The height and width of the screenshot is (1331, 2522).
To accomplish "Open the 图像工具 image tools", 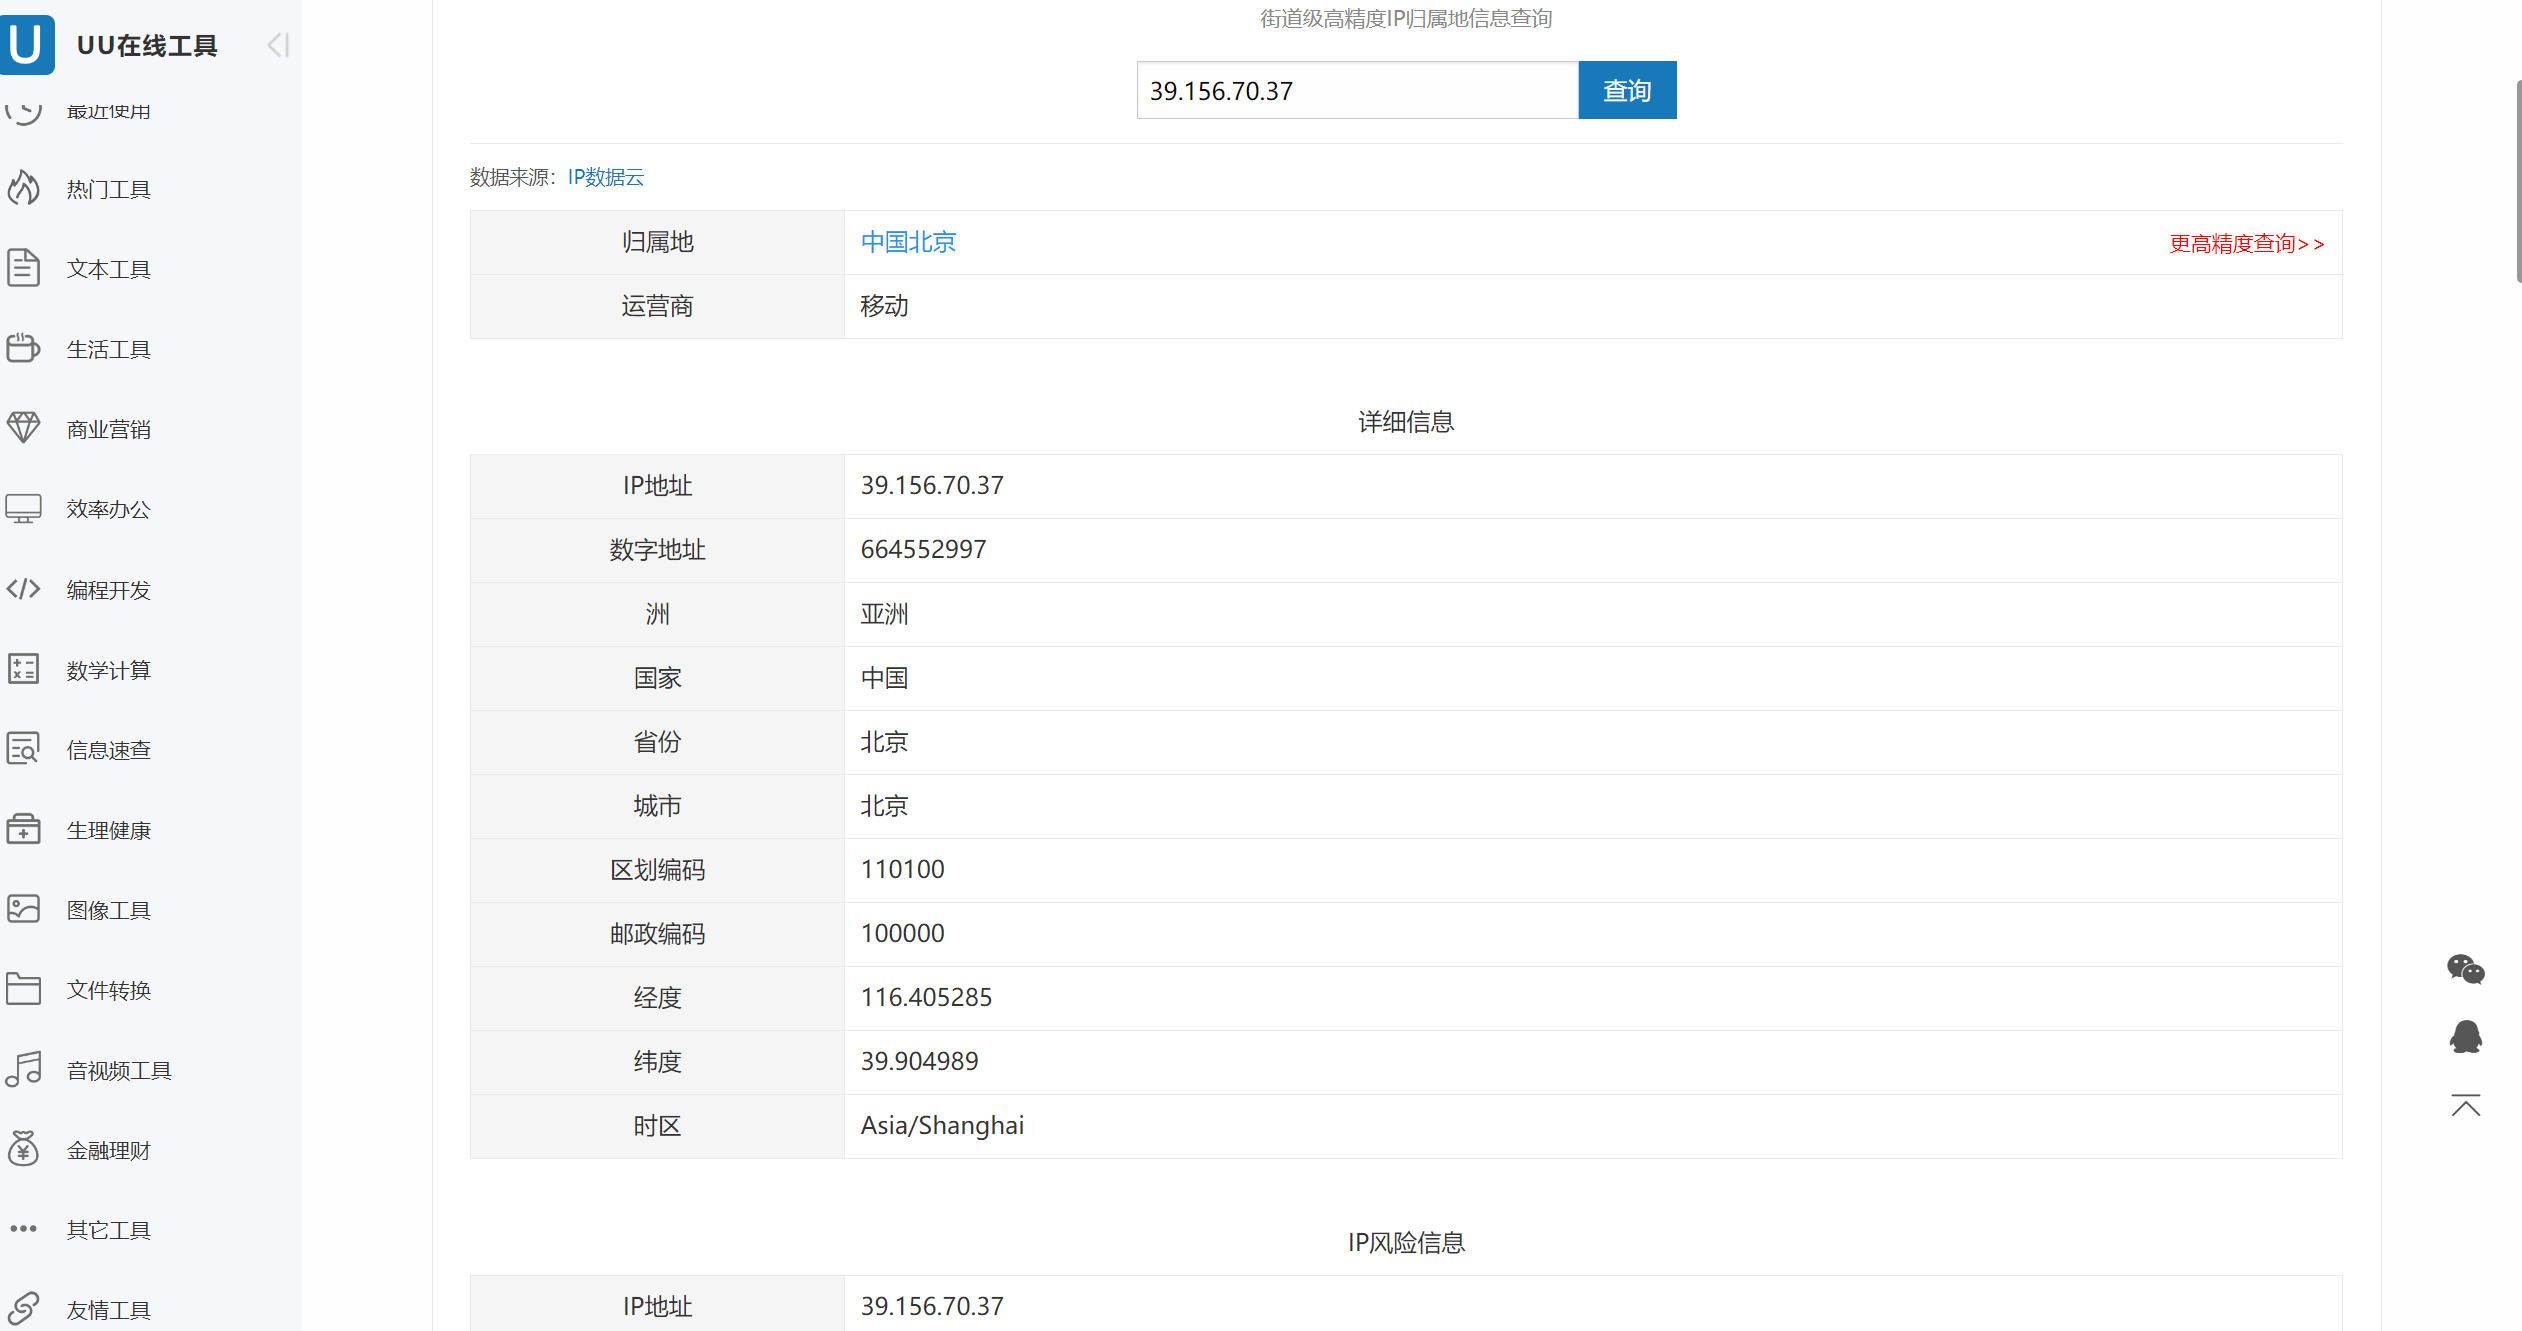I will click(108, 910).
